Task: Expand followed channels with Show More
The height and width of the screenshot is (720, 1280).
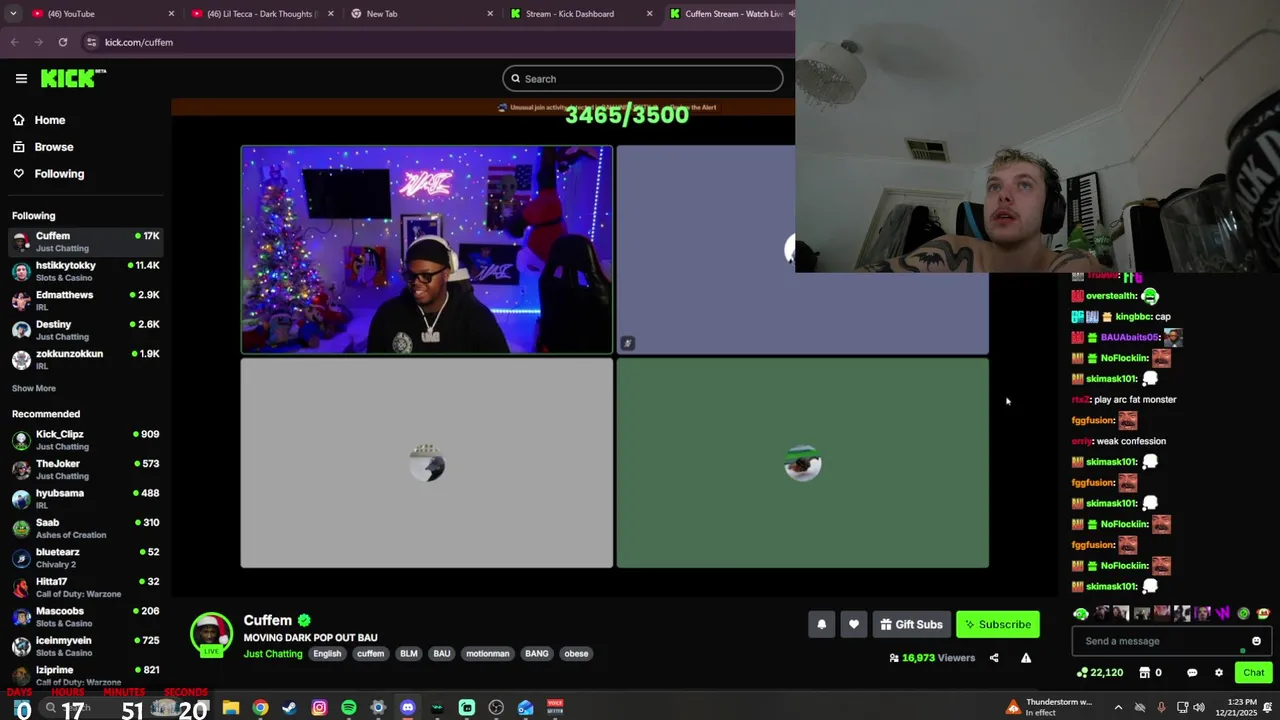Action: pos(34,388)
